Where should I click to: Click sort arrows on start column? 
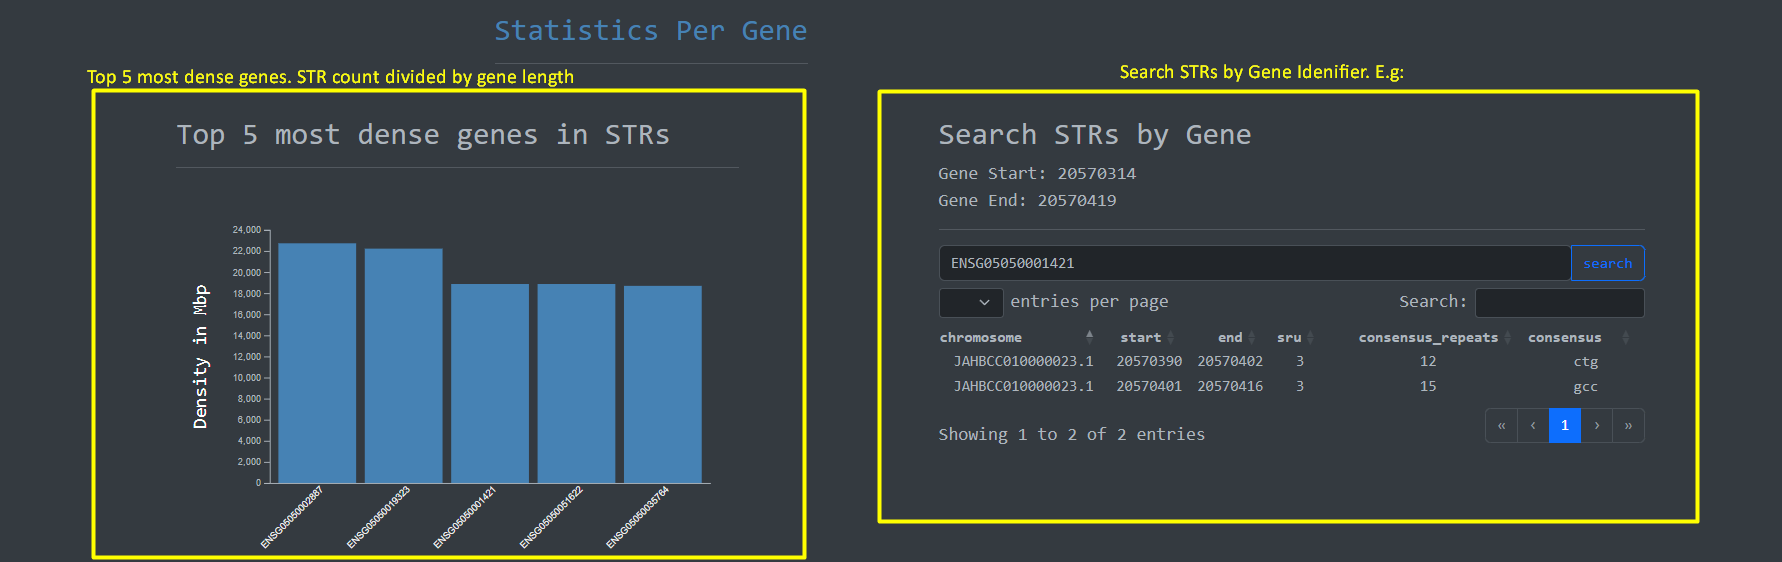tap(1170, 338)
